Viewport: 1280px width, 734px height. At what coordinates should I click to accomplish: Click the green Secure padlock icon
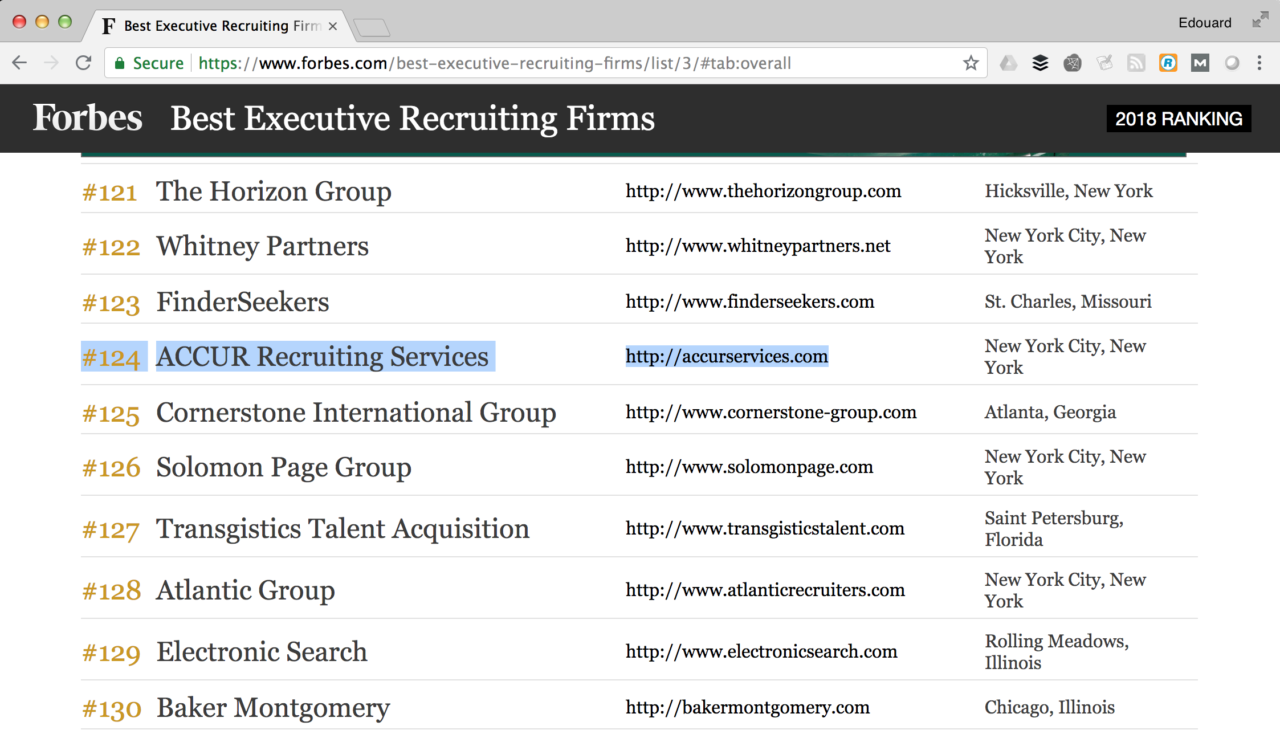(120, 63)
